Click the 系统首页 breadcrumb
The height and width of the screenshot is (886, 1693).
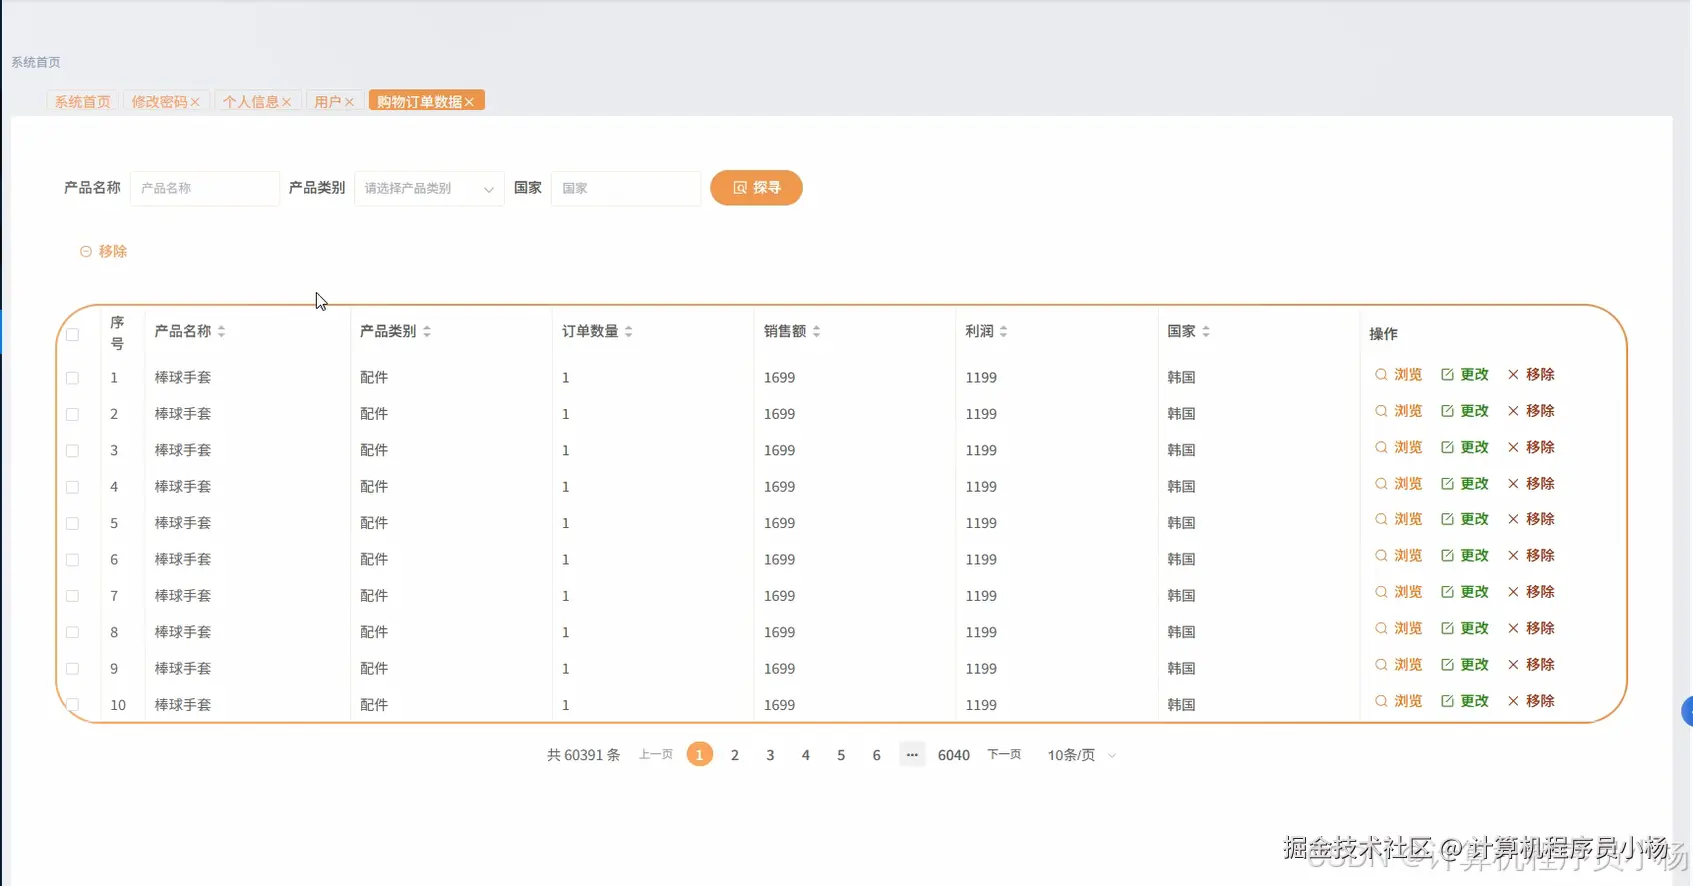36,62
